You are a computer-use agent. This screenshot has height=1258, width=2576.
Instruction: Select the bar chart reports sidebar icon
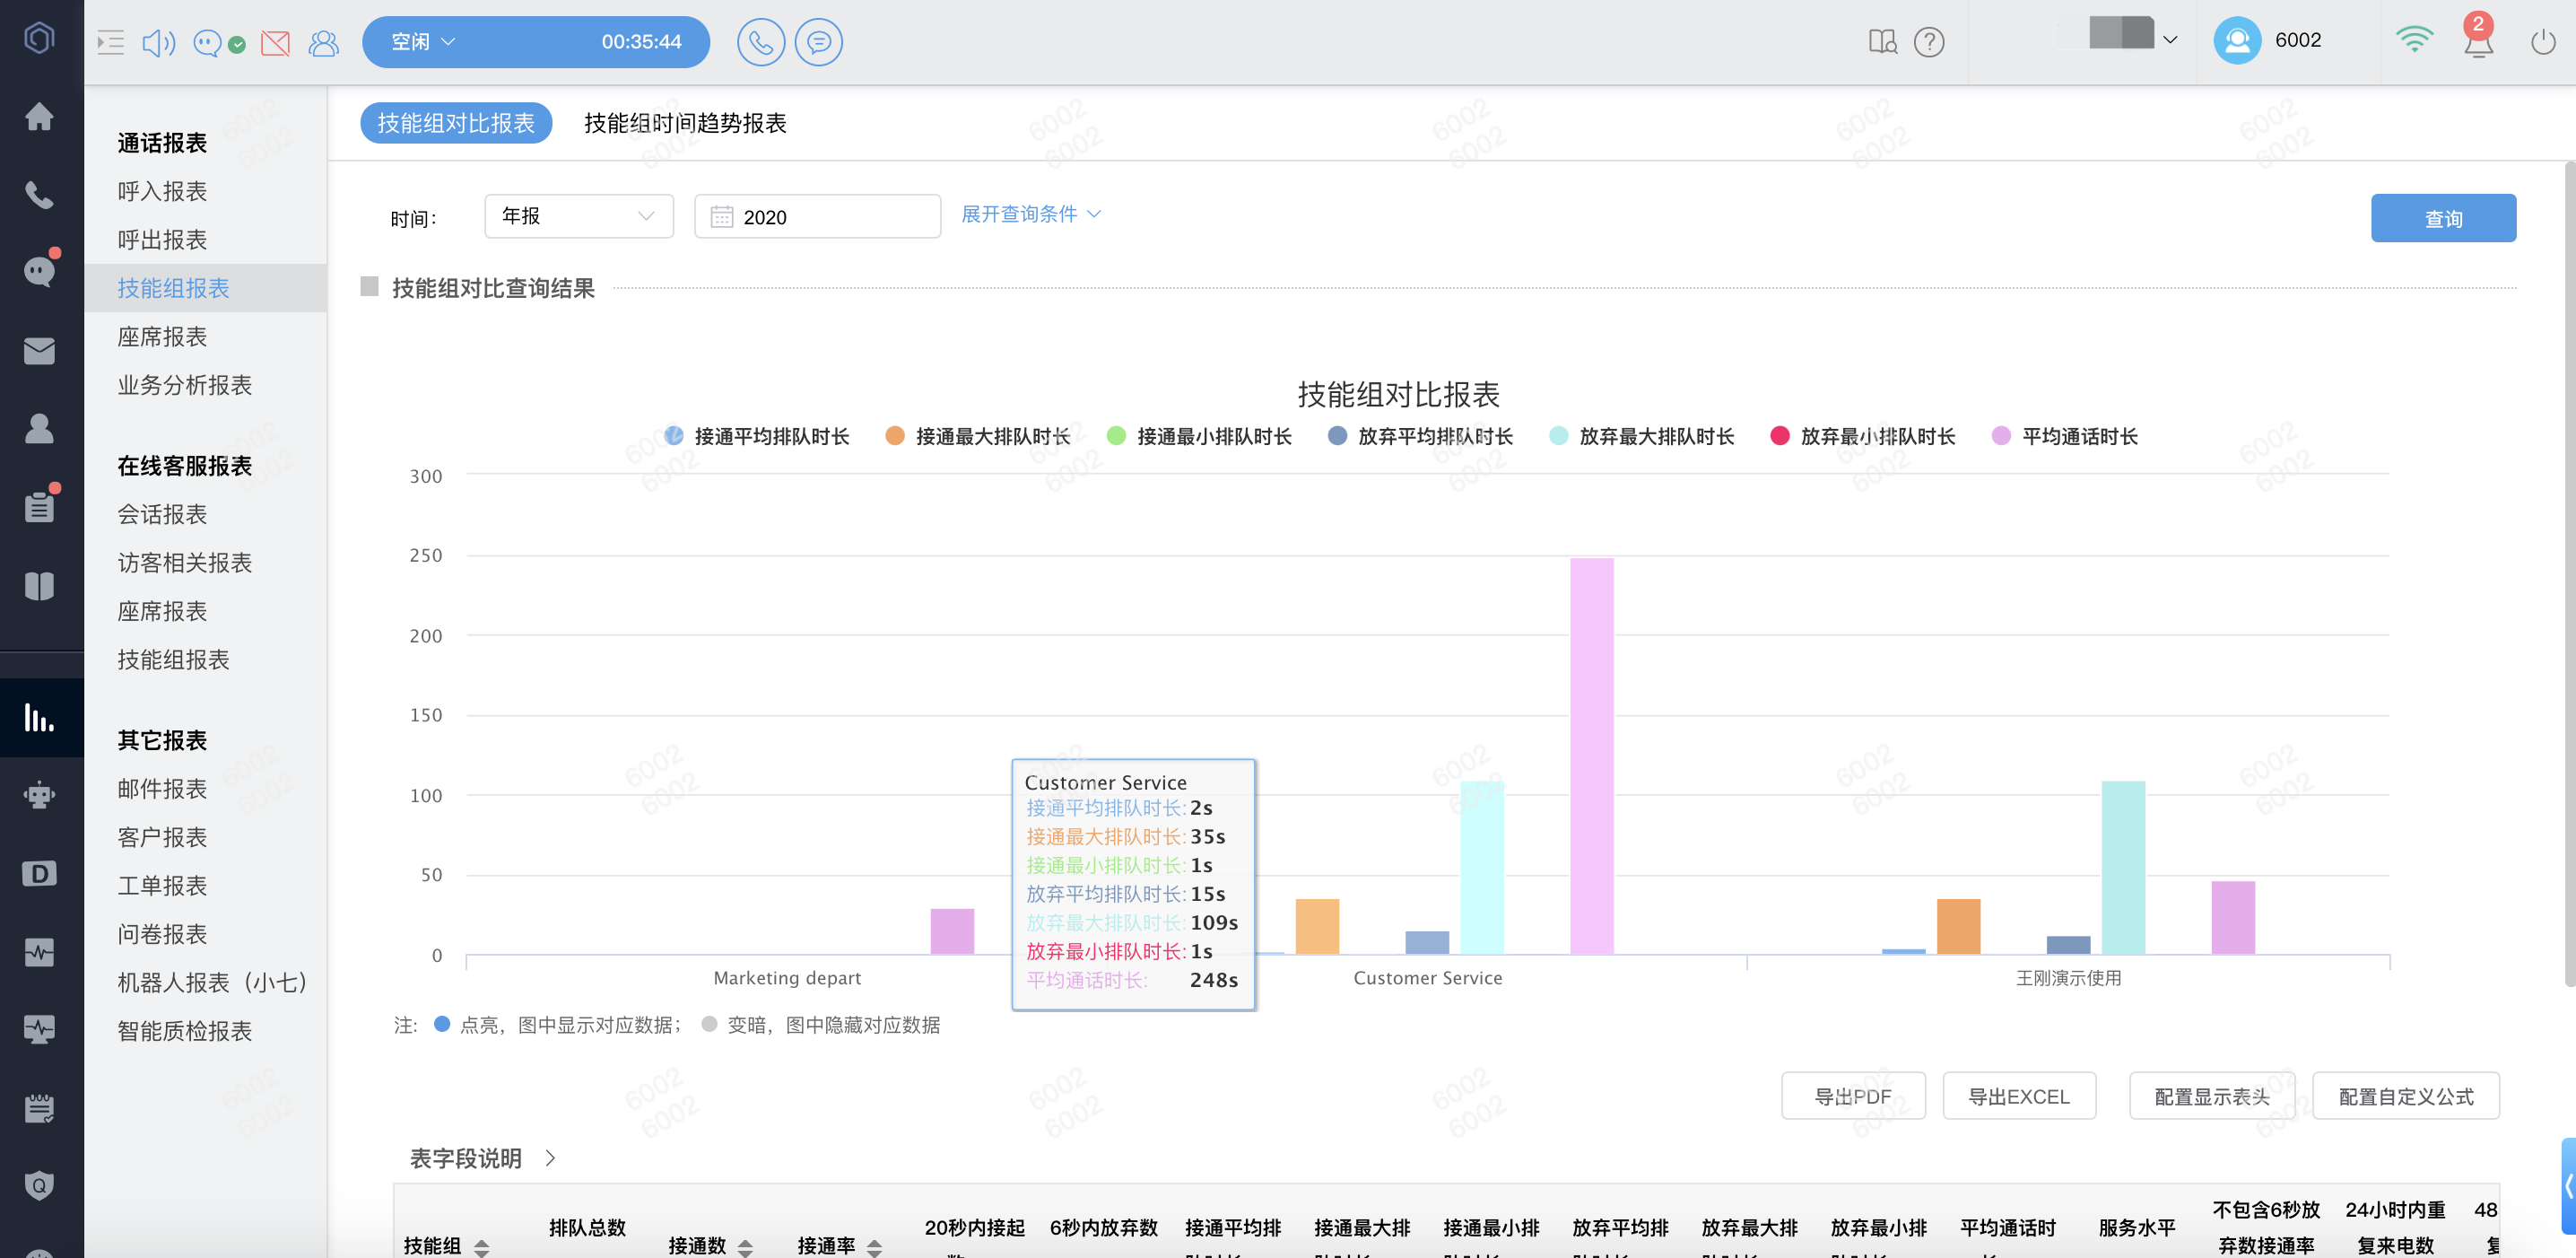tap(39, 718)
